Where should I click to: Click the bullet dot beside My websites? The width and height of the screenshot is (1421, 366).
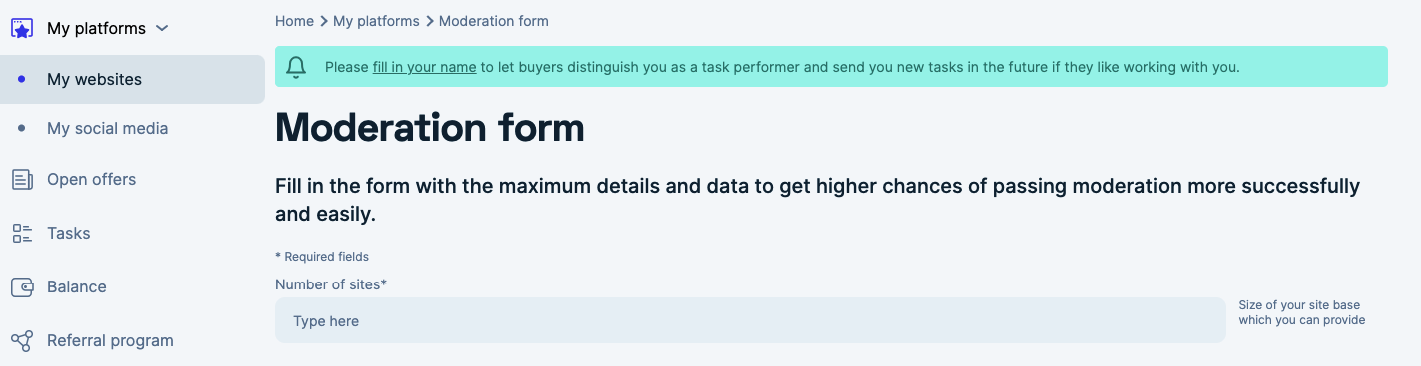click(x=22, y=79)
